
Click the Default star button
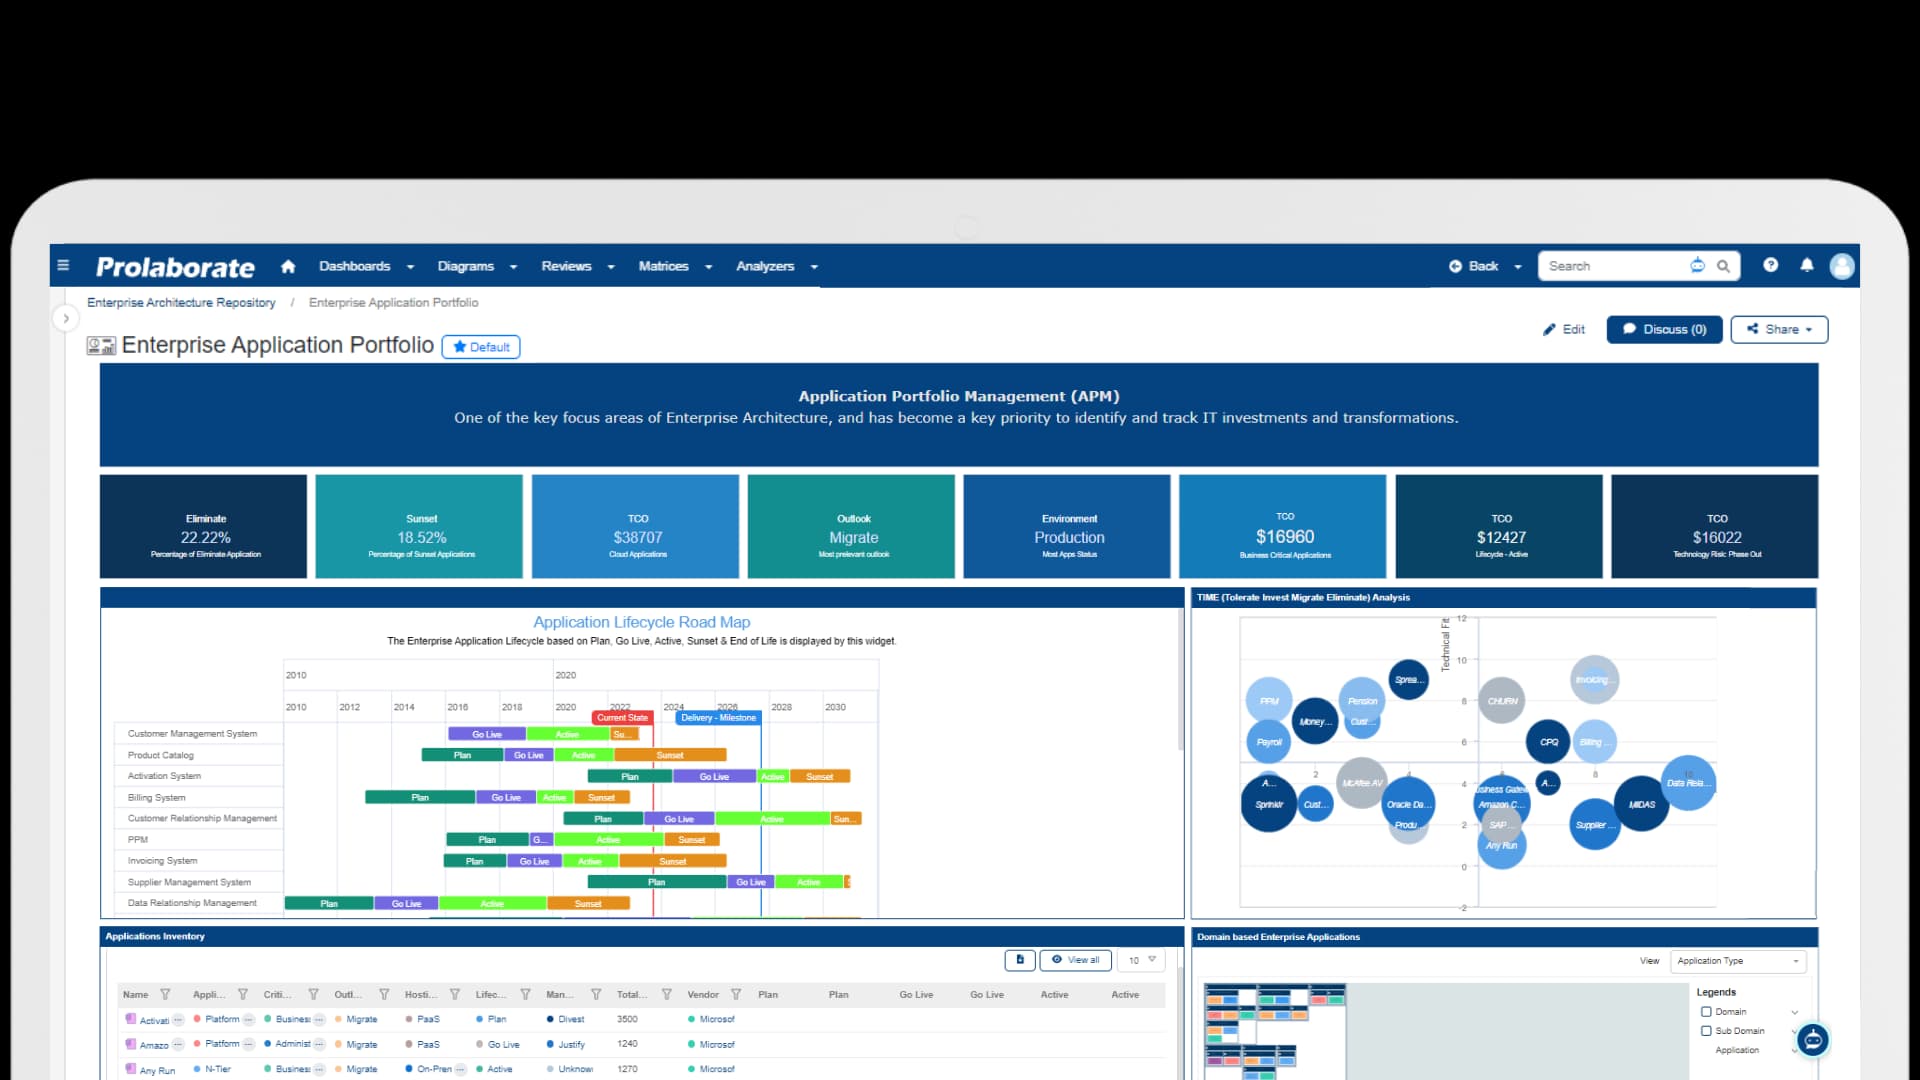pos(481,347)
